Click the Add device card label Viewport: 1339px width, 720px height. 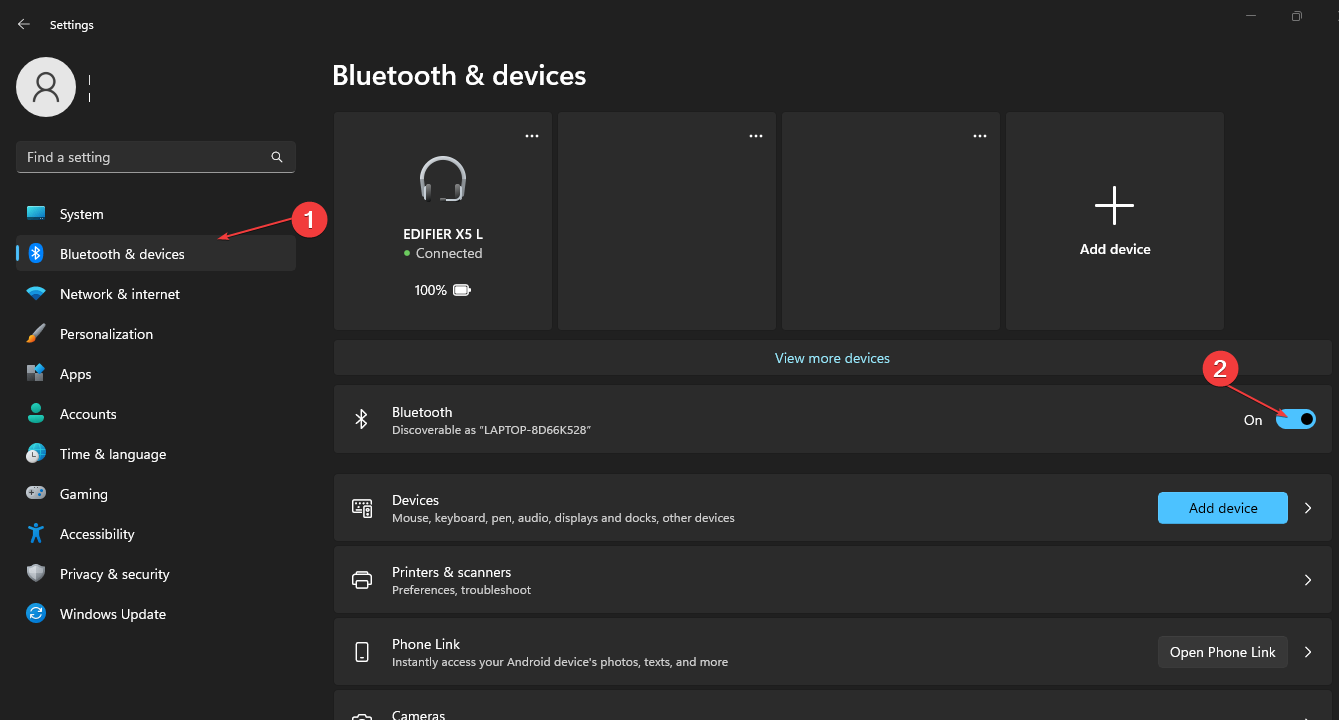coord(1115,249)
